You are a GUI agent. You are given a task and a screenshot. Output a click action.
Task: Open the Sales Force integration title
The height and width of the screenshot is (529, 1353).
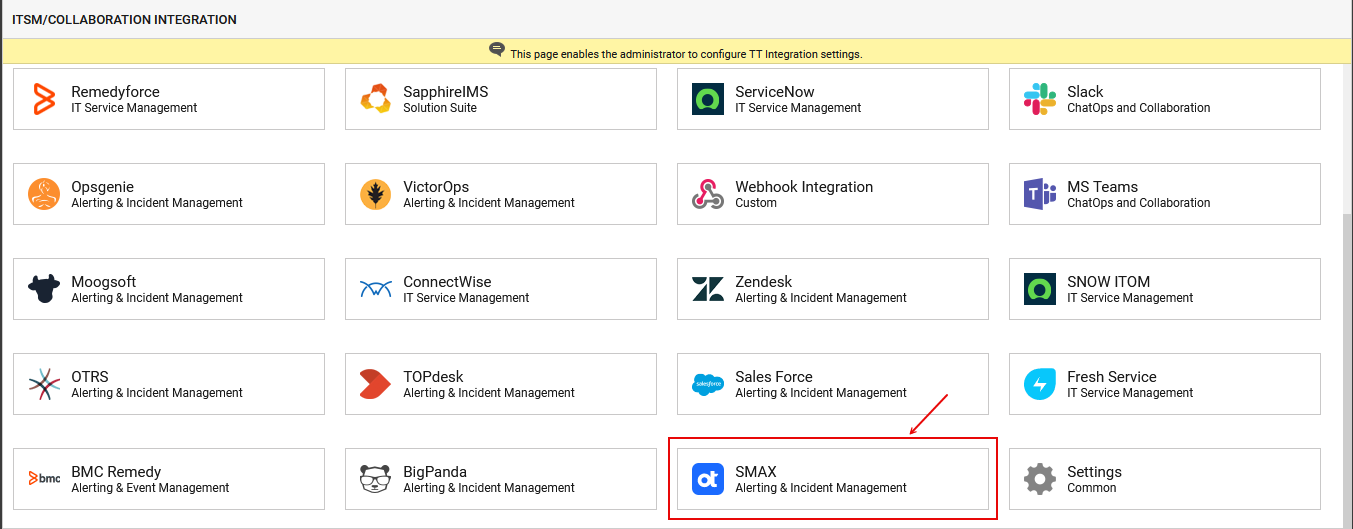point(773,377)
